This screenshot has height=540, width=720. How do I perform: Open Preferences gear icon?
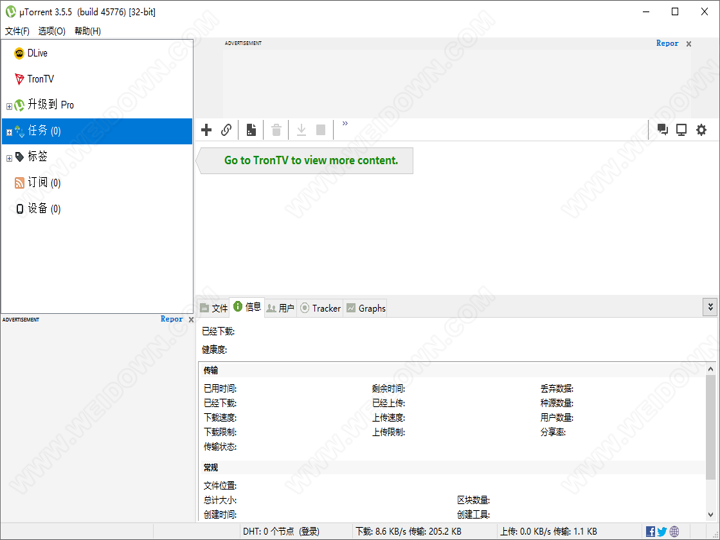point(701,130)
